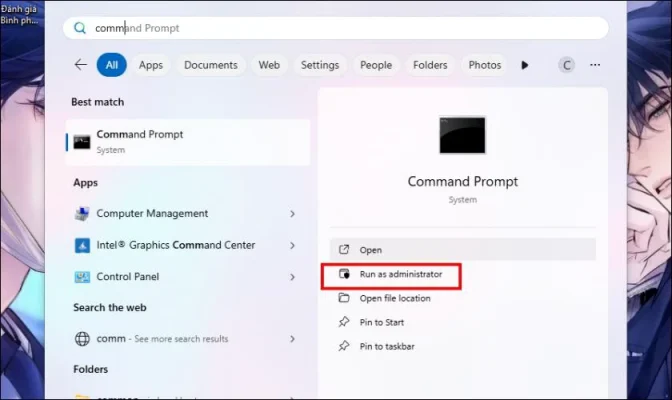Click the search text input box
The width and height of the screenshot is (672, 400).
click(340, 28)
